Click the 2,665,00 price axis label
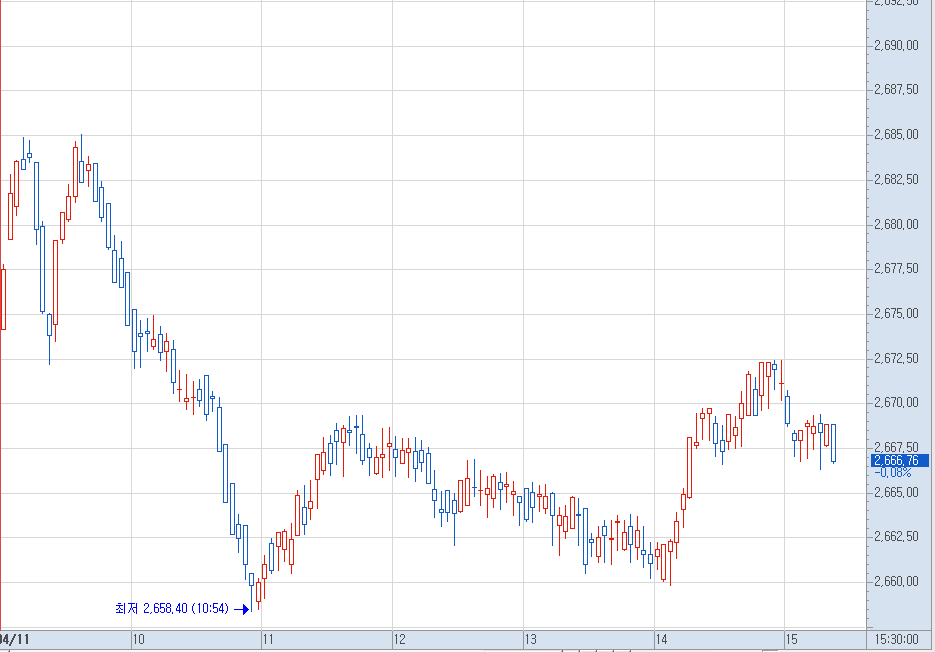This screenshot has height=652, width=935. 896,492
